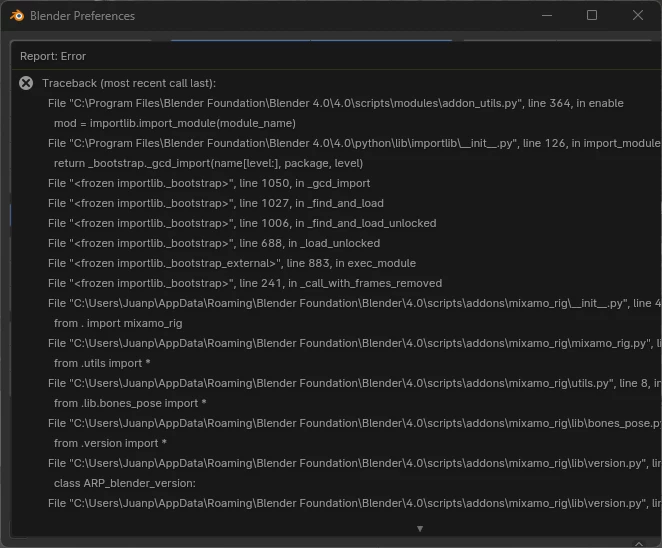Click "from .lib.bones_pose import *" line
The width and height of the screenshot is (662, 548).
pyautogui.click(x=130, y=404)
